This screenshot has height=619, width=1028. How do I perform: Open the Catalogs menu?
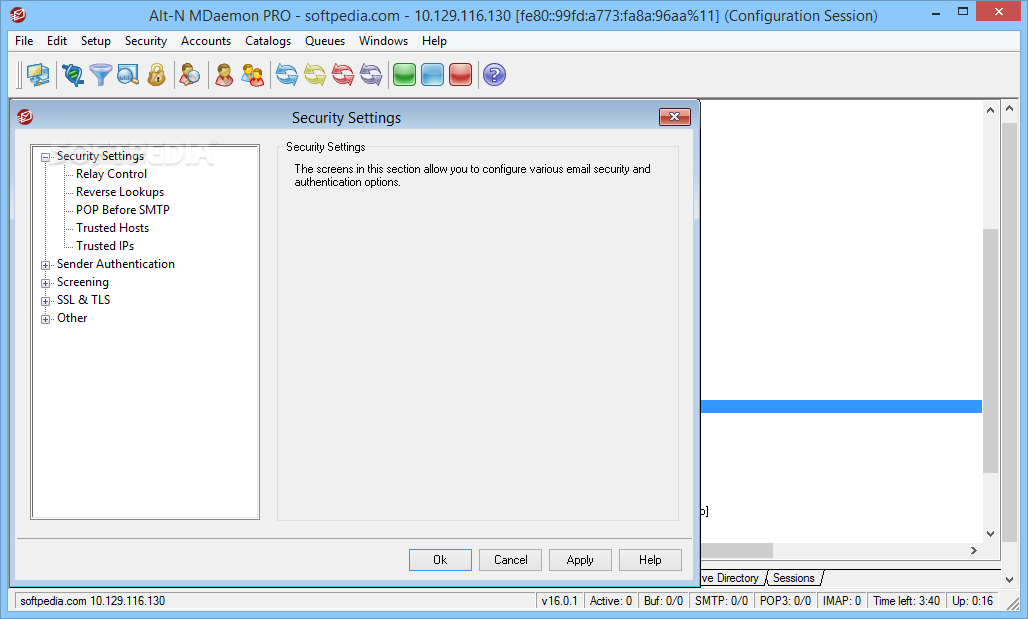268,41
